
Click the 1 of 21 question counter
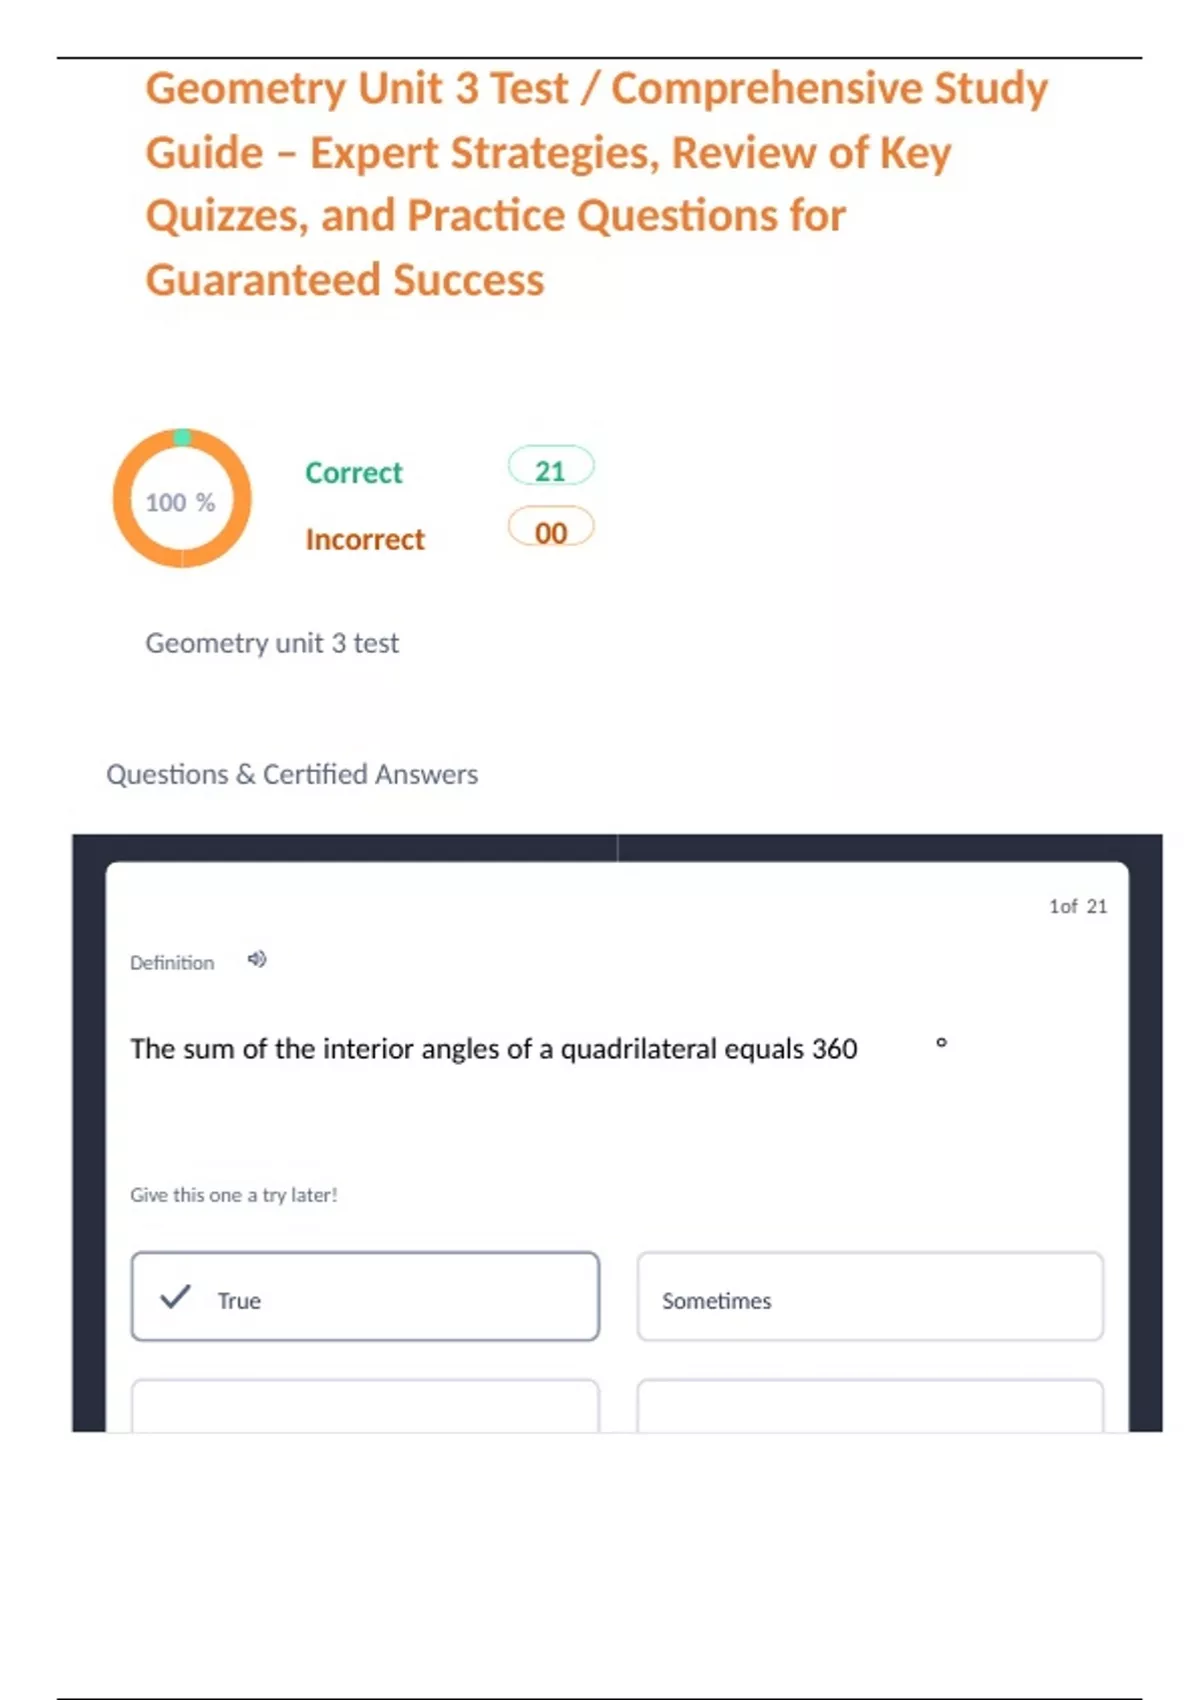coord(1077,906)
